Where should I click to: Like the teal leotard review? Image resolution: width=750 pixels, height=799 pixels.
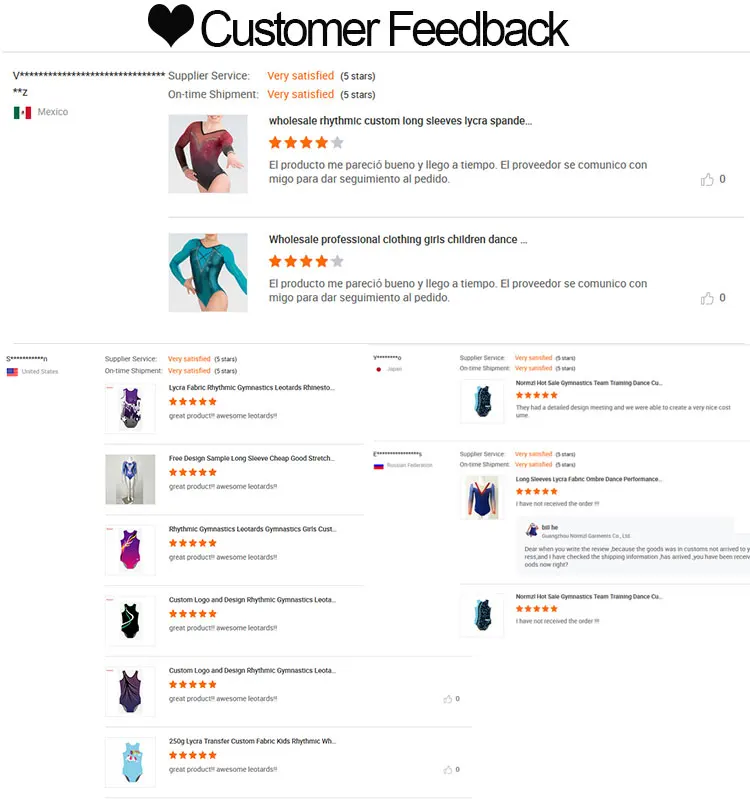707,298
